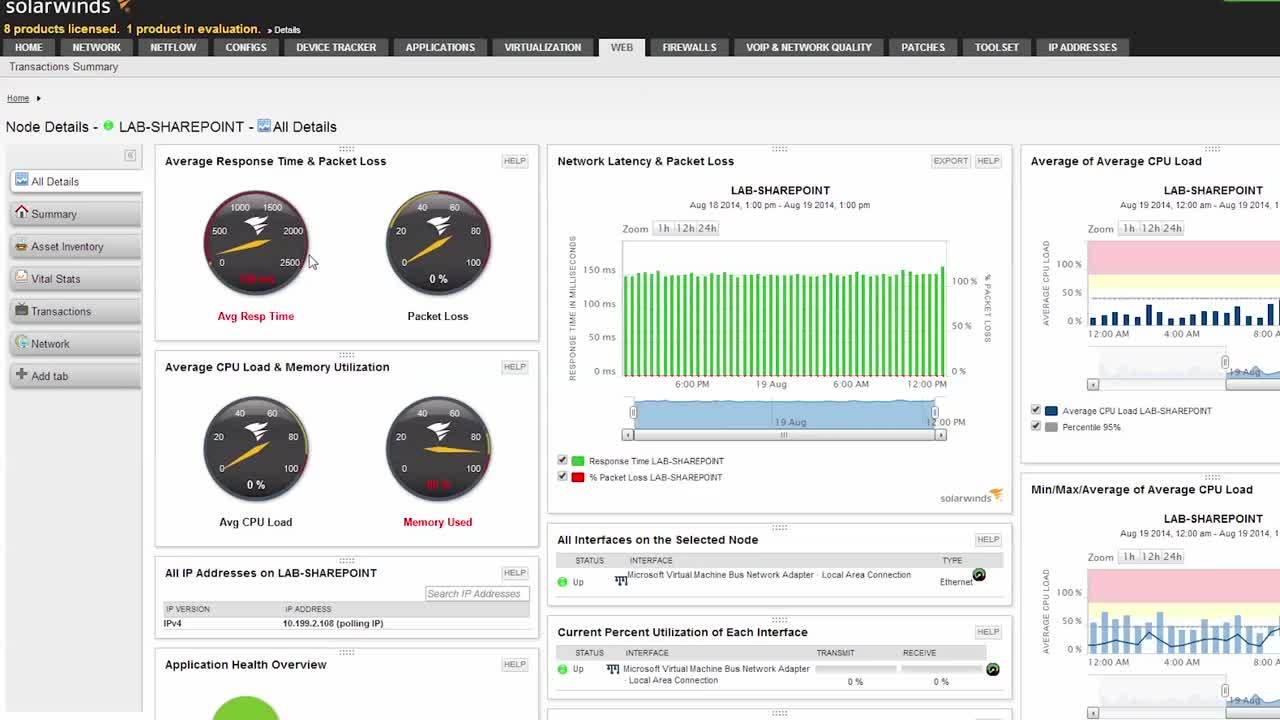Select the Summary tab icon in sidebar

[22, 213]
